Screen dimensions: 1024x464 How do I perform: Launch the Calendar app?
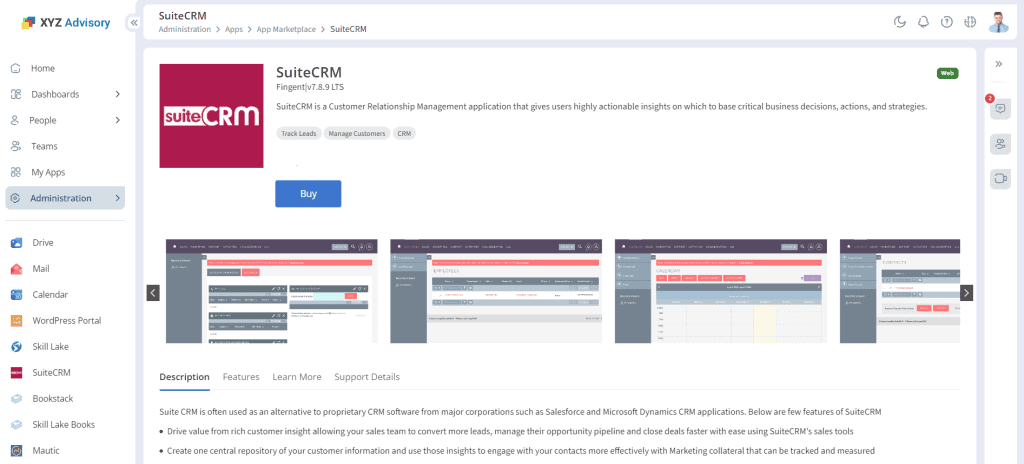(50, 295)
